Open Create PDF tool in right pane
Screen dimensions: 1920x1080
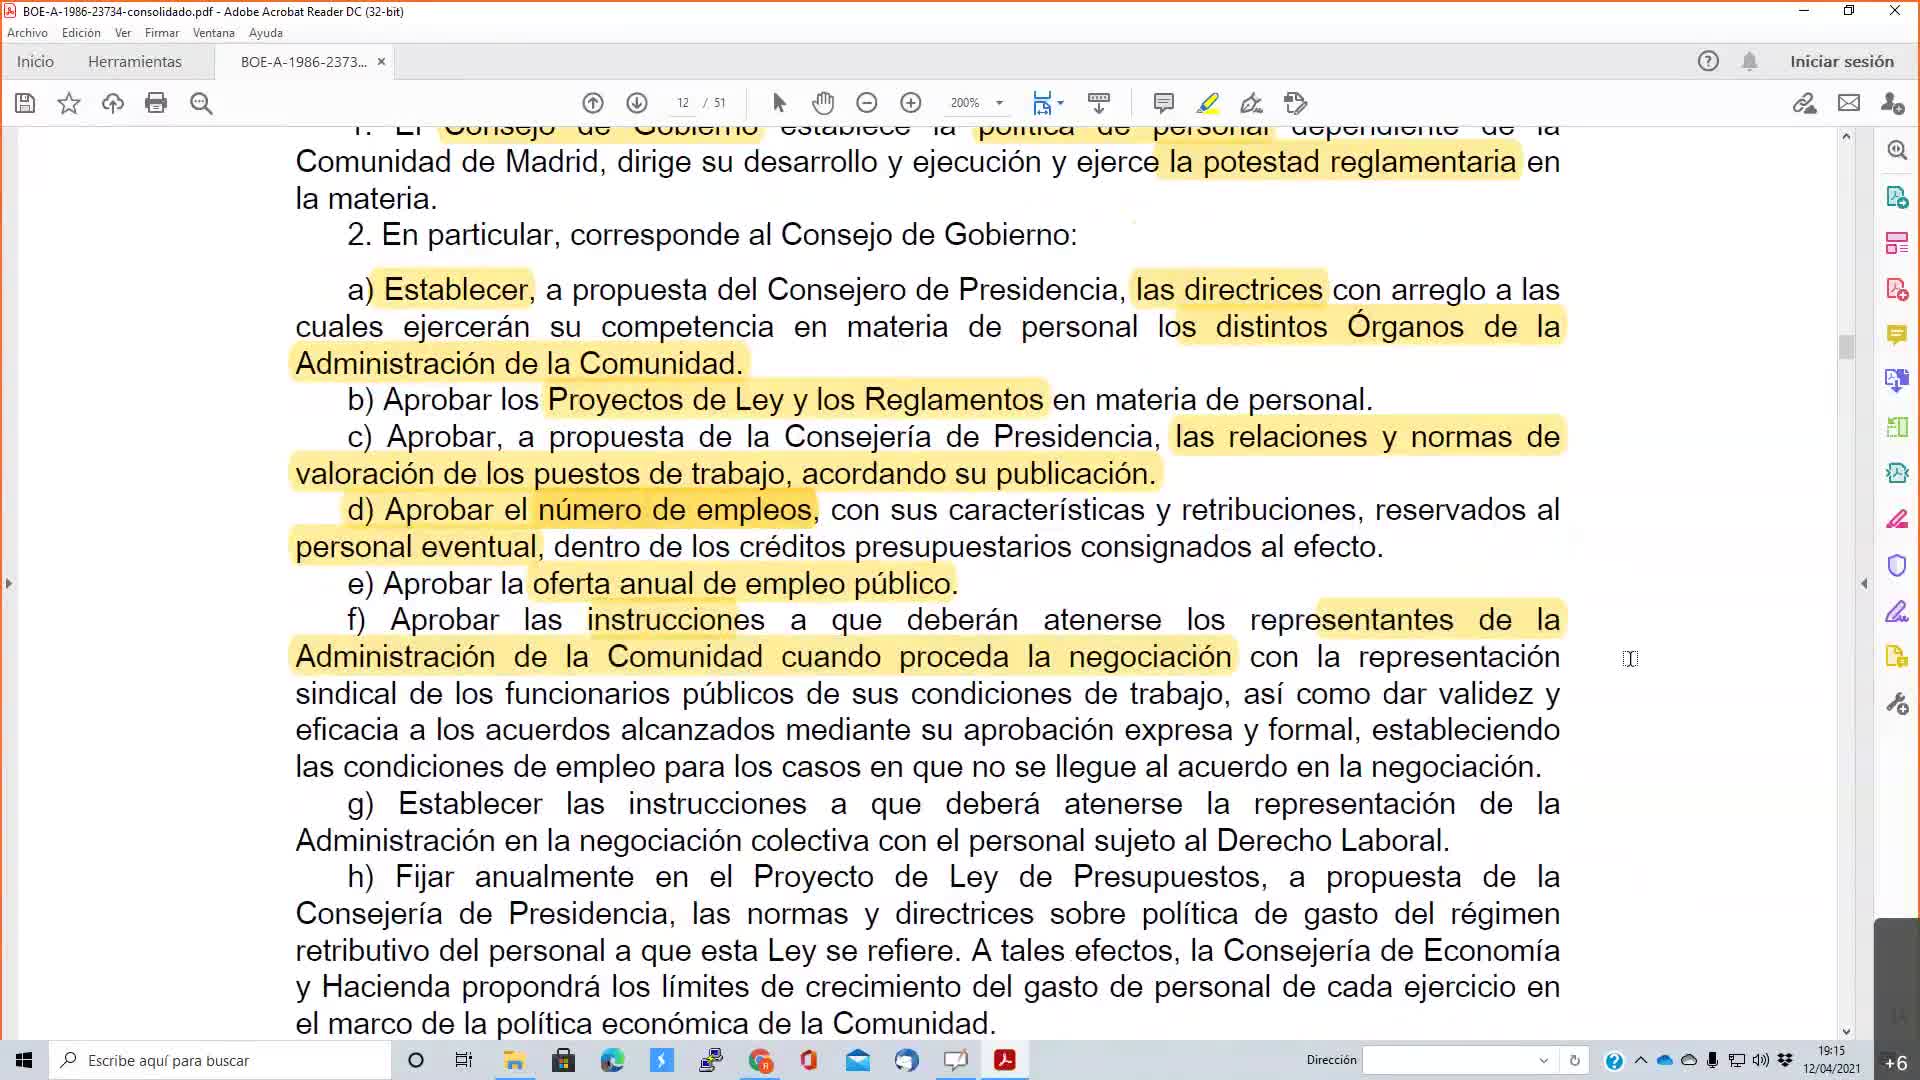(1897, 290)
